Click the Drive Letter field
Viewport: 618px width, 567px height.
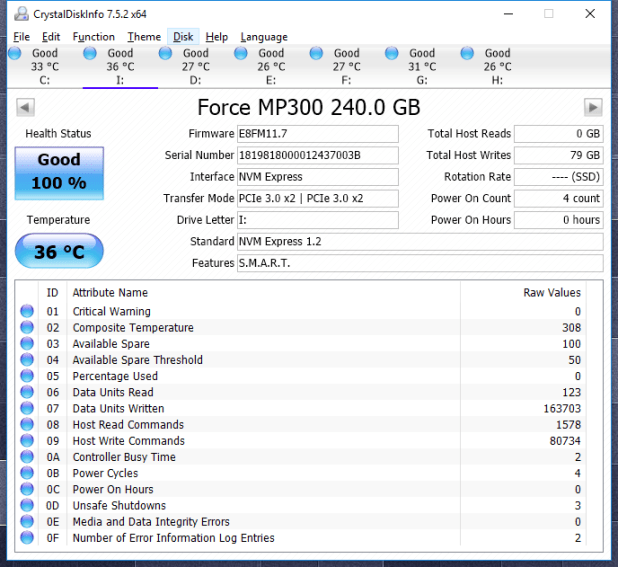(318, 220)
